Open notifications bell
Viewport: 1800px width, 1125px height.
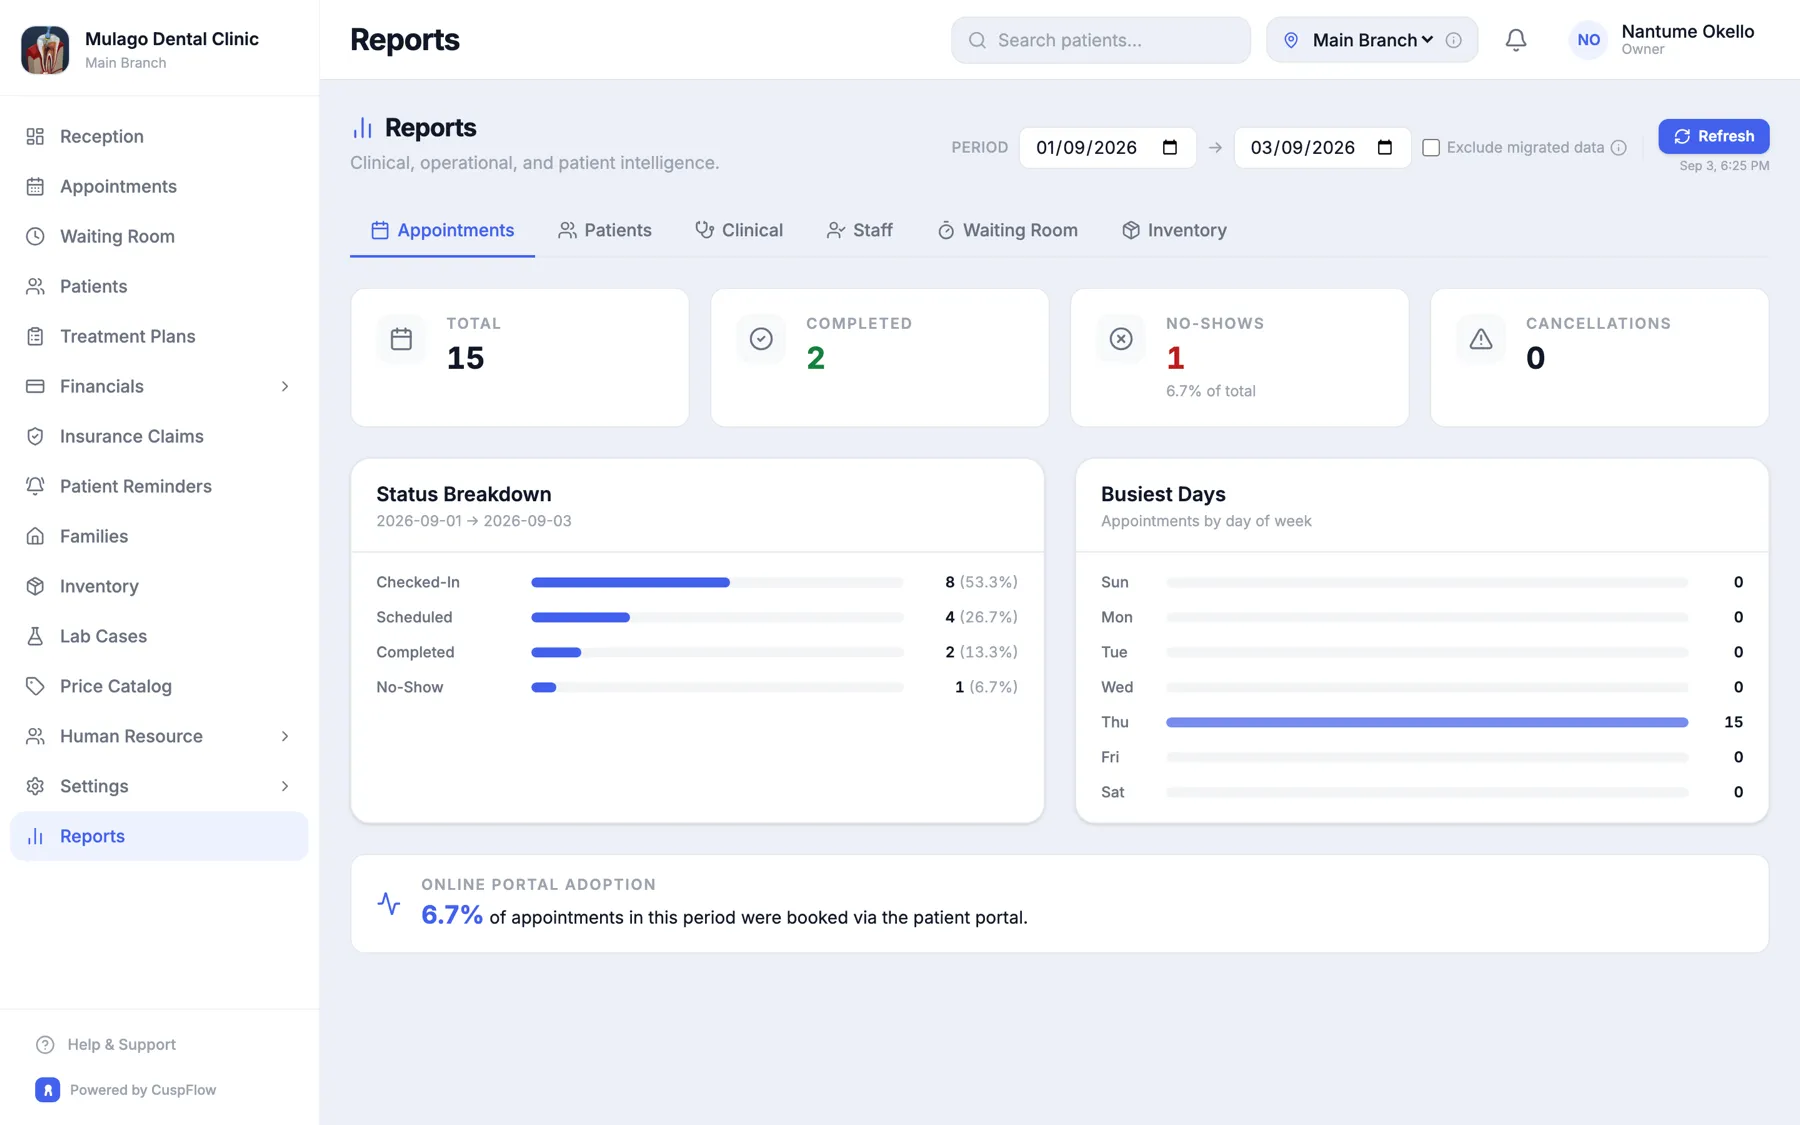point(1516,40)
